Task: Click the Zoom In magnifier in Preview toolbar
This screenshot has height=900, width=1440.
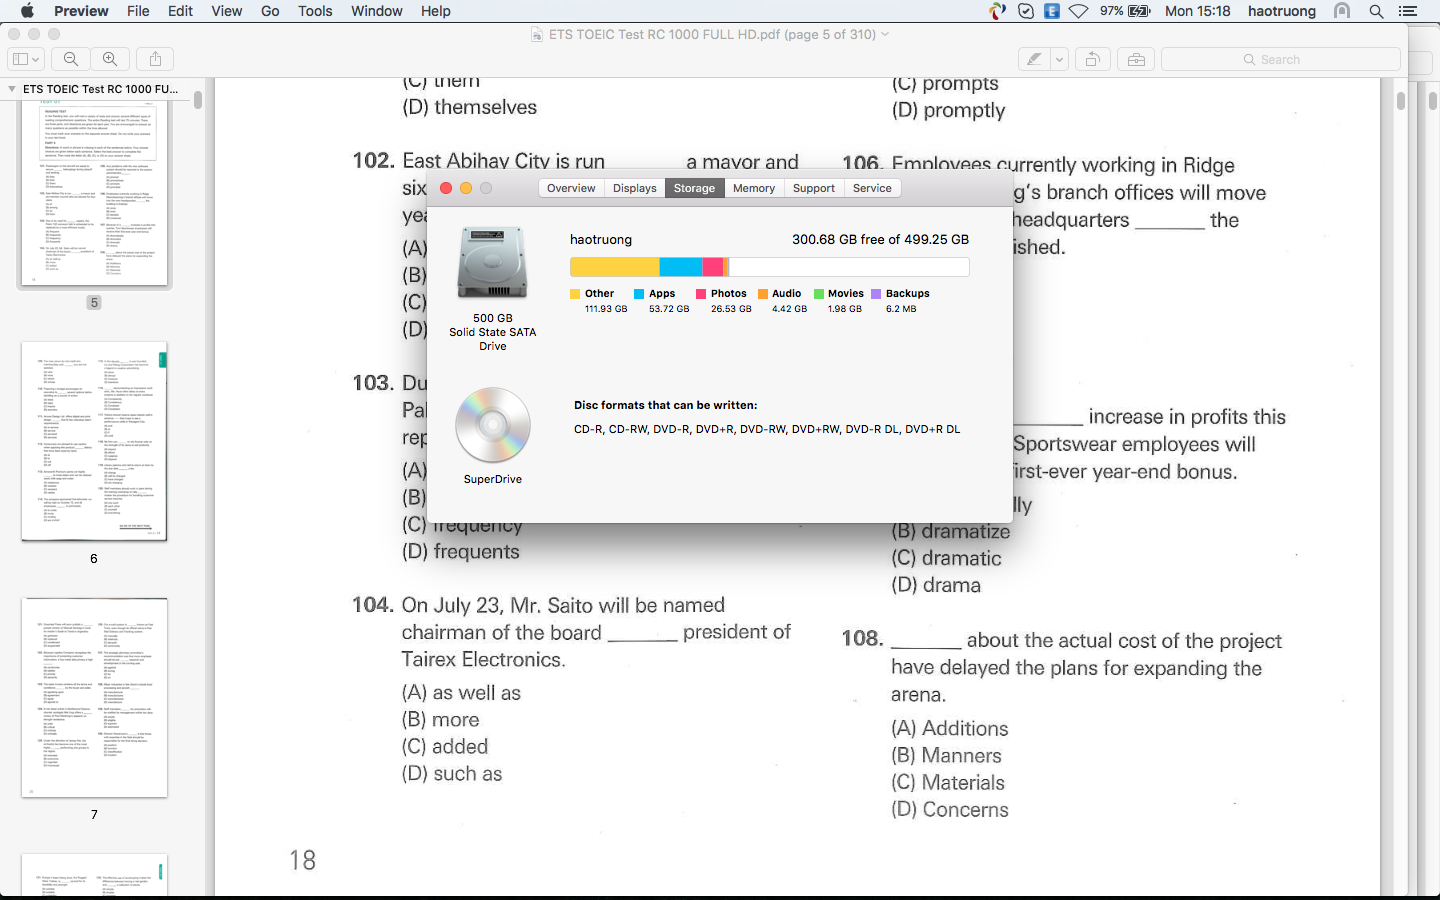Action: coord(110,59)
